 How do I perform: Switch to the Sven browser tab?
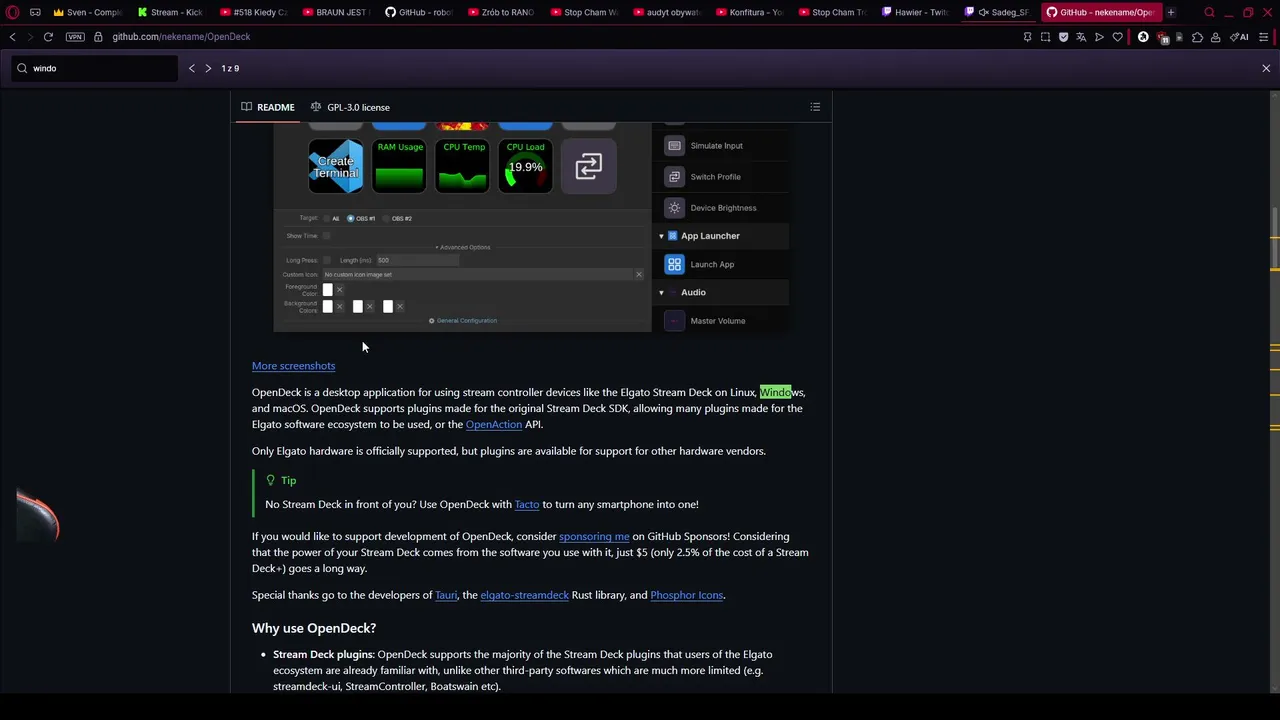pos(87,12)
